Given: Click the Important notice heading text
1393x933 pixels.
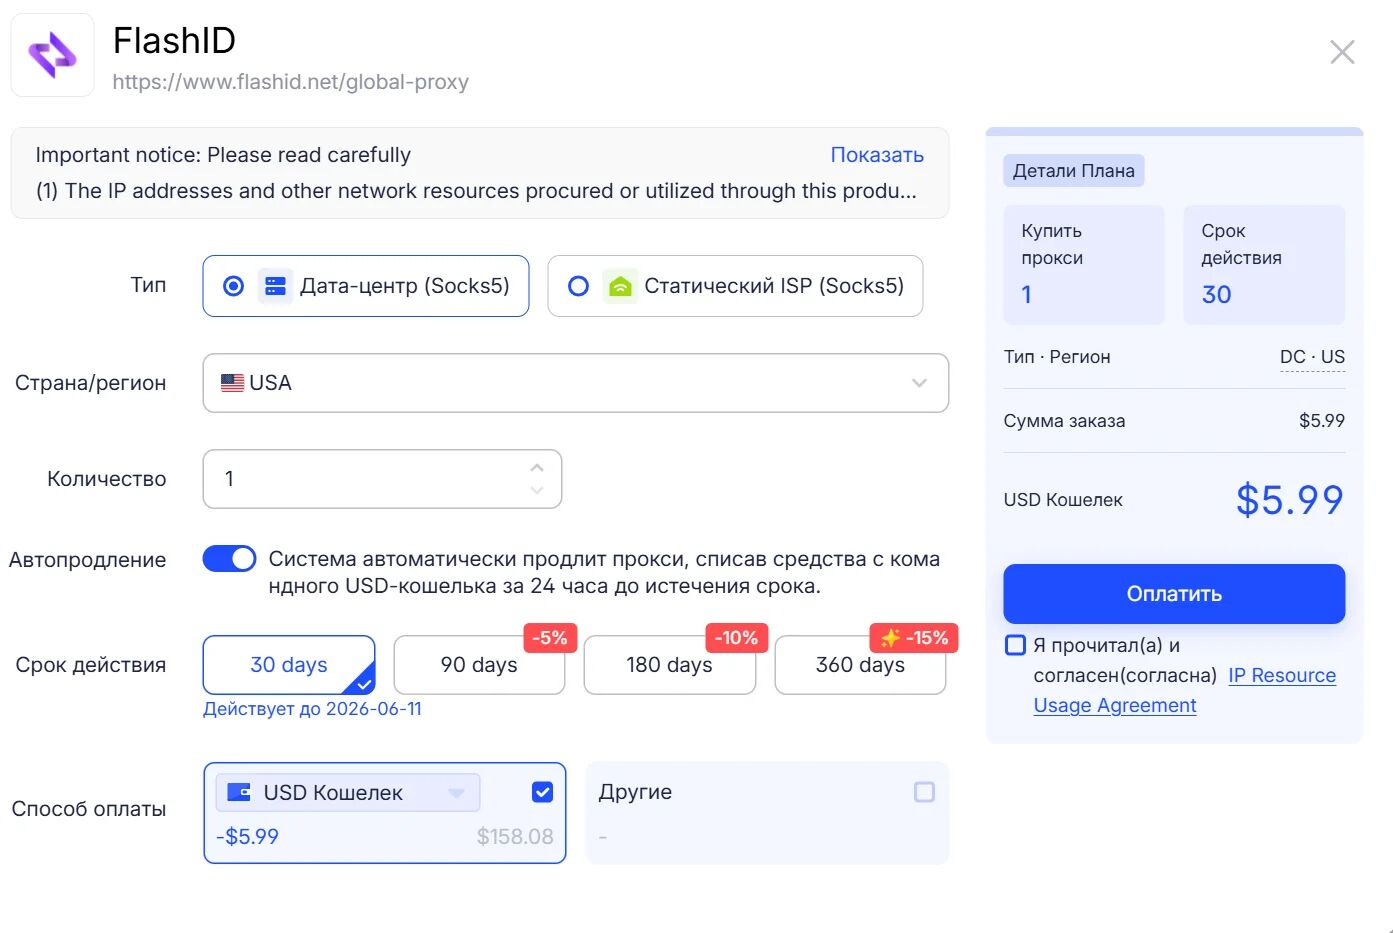Looking at the screenshot, I should coord(223,155).
